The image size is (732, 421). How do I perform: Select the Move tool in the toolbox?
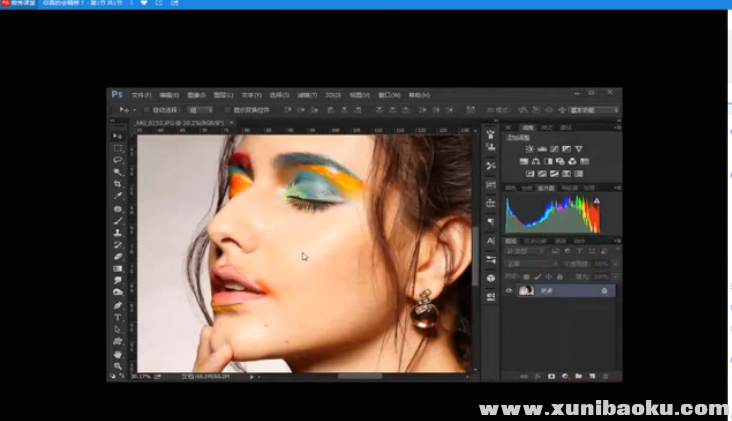pyautogui.click(x=118, y=136)
